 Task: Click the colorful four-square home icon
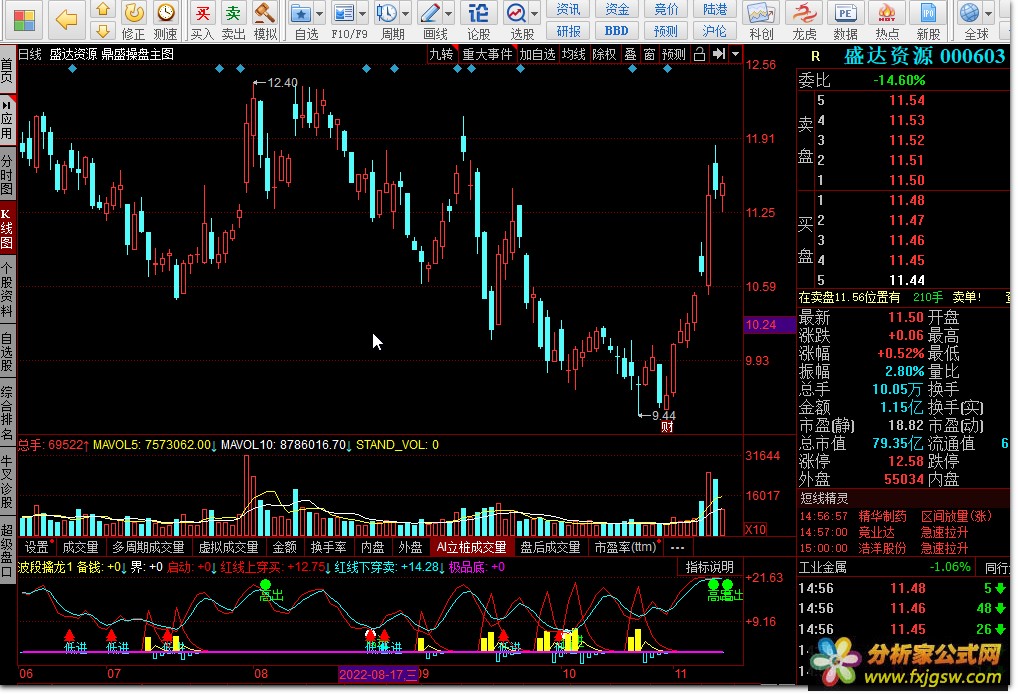[24, 20]
